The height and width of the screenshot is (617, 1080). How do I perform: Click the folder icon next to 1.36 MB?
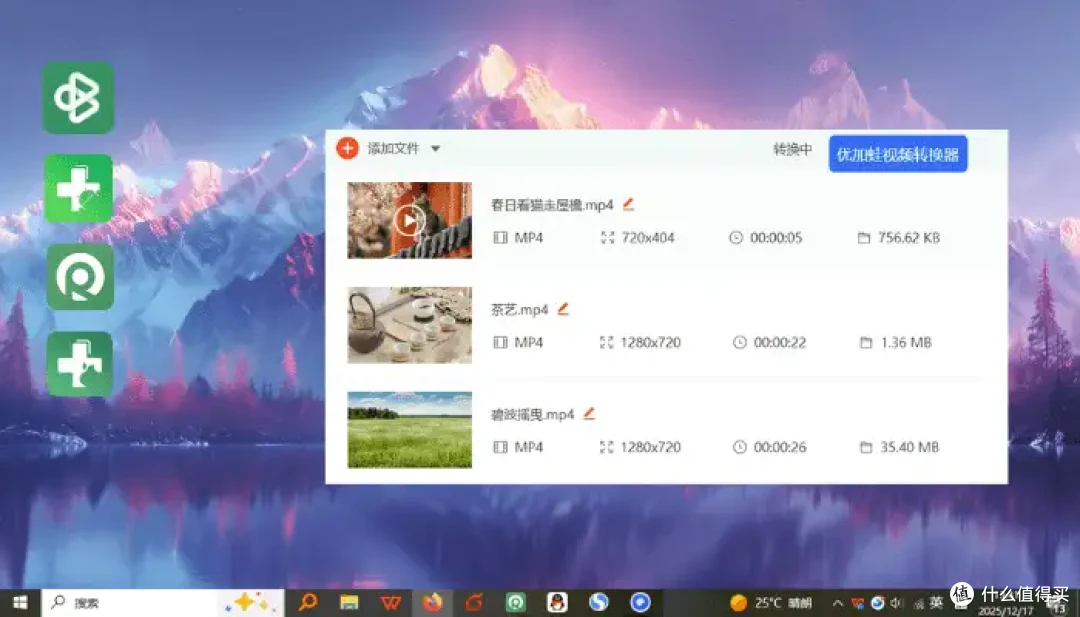pos(866,342)
